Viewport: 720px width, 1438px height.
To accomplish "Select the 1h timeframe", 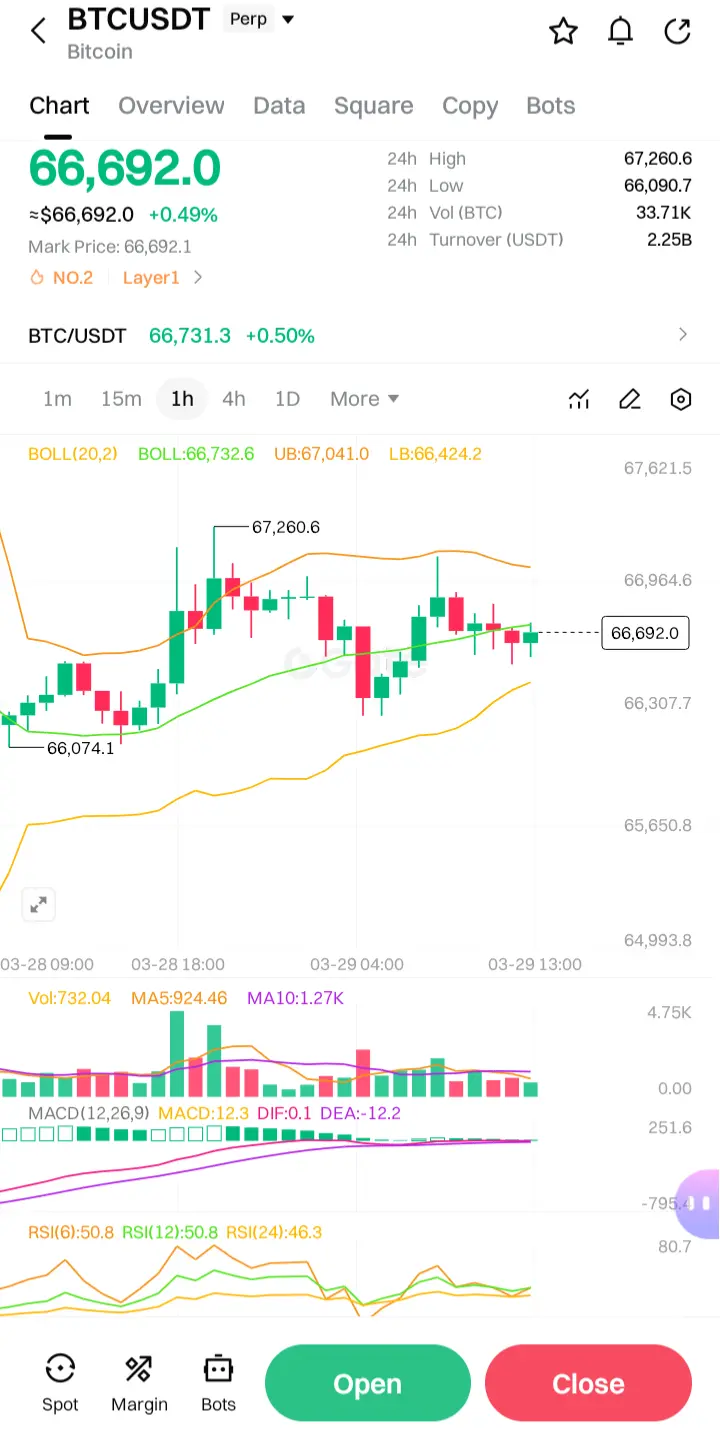I will coord(182,399).
